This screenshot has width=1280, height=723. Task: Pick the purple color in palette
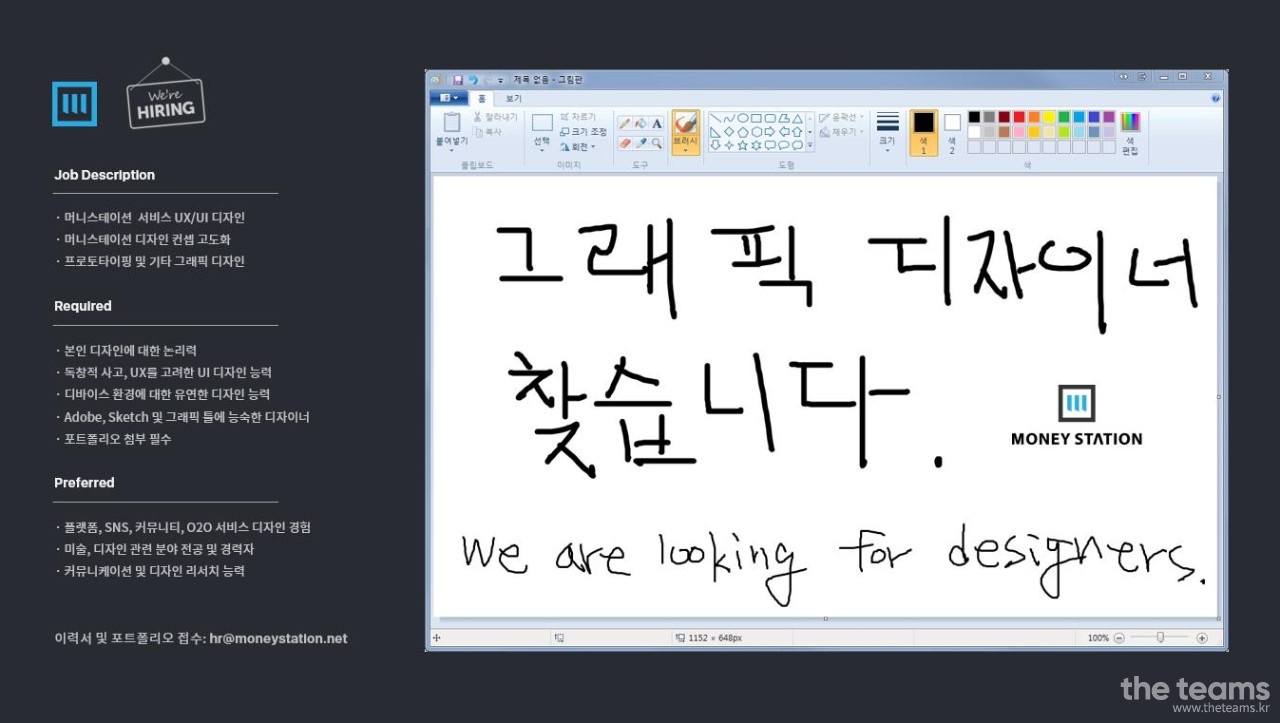(x=1109, y=117)
